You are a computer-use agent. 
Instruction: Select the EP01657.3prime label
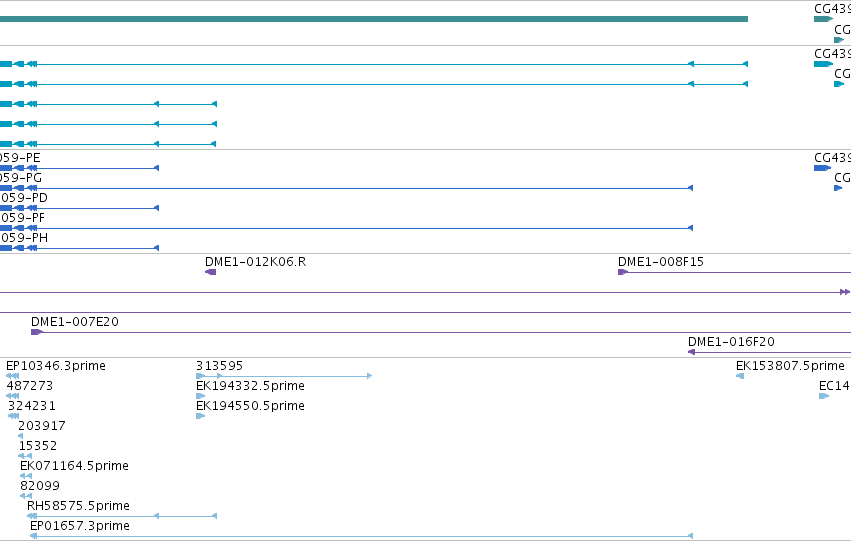point(80,526)
